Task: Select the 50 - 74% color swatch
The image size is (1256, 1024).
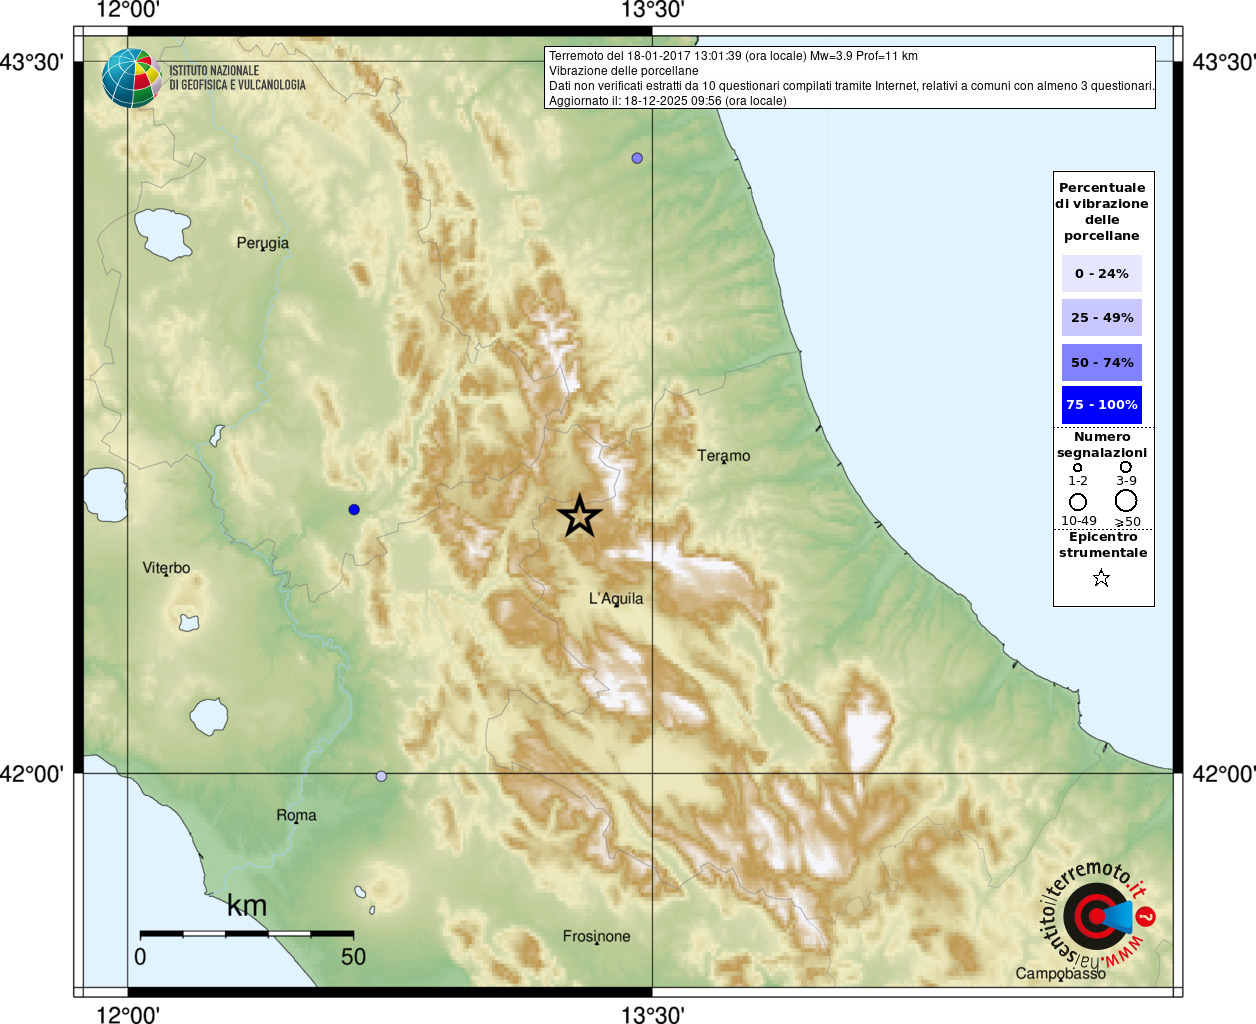Action: point(1102,362)
